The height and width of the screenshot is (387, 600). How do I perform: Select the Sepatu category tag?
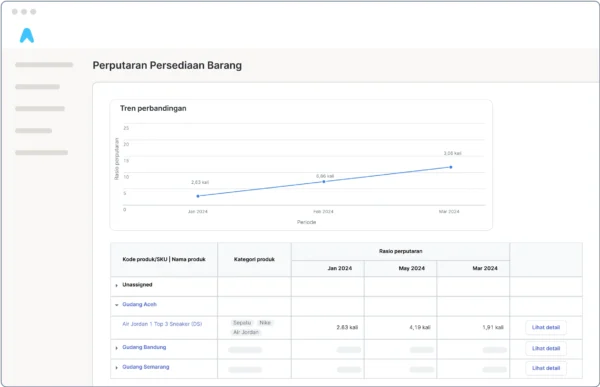[x=242, y=323]
